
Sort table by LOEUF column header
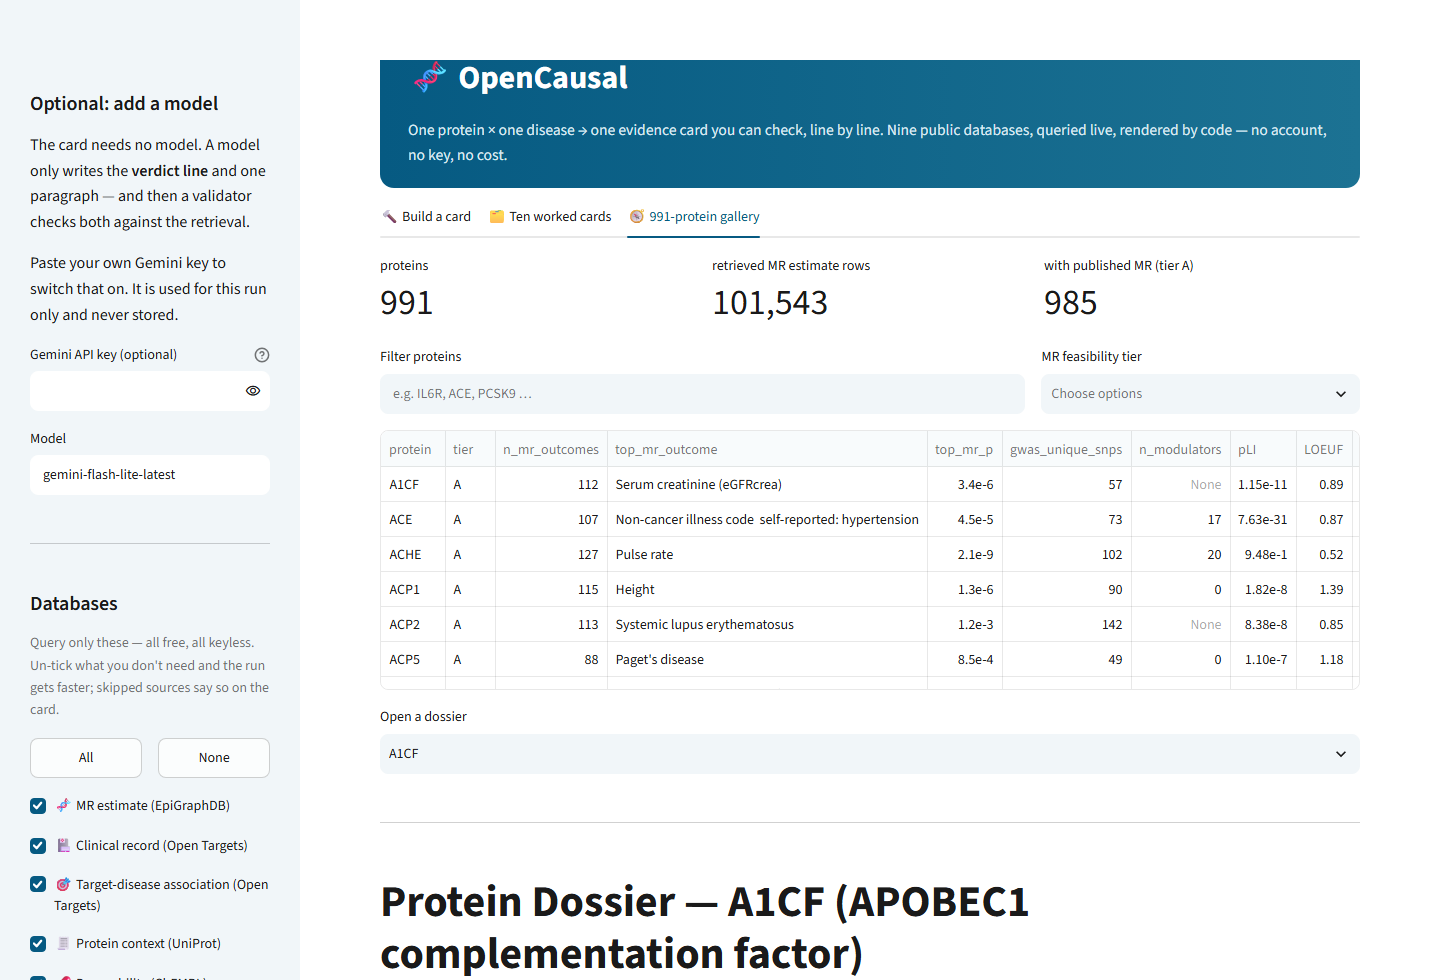pyautogui.click(x=1323, y=450)
